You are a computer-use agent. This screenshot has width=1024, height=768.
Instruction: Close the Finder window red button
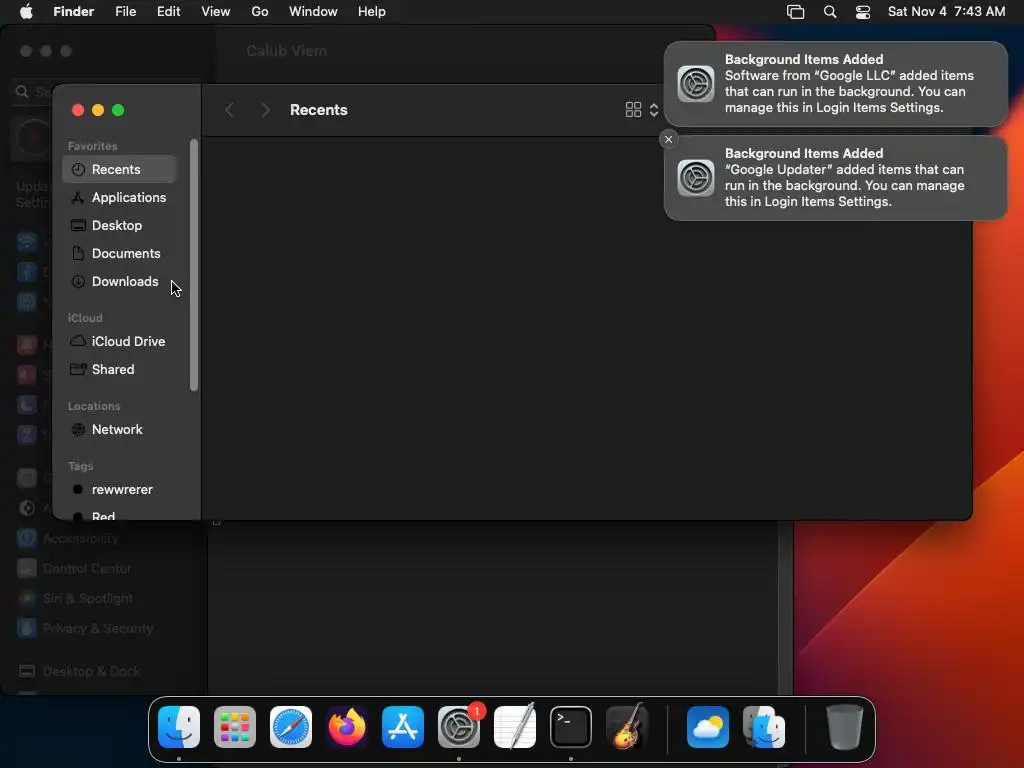(78, 110)
